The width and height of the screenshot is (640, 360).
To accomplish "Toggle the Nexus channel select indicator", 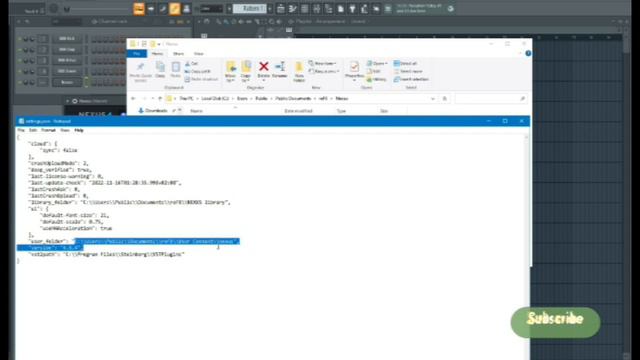I will pos(86,82).
